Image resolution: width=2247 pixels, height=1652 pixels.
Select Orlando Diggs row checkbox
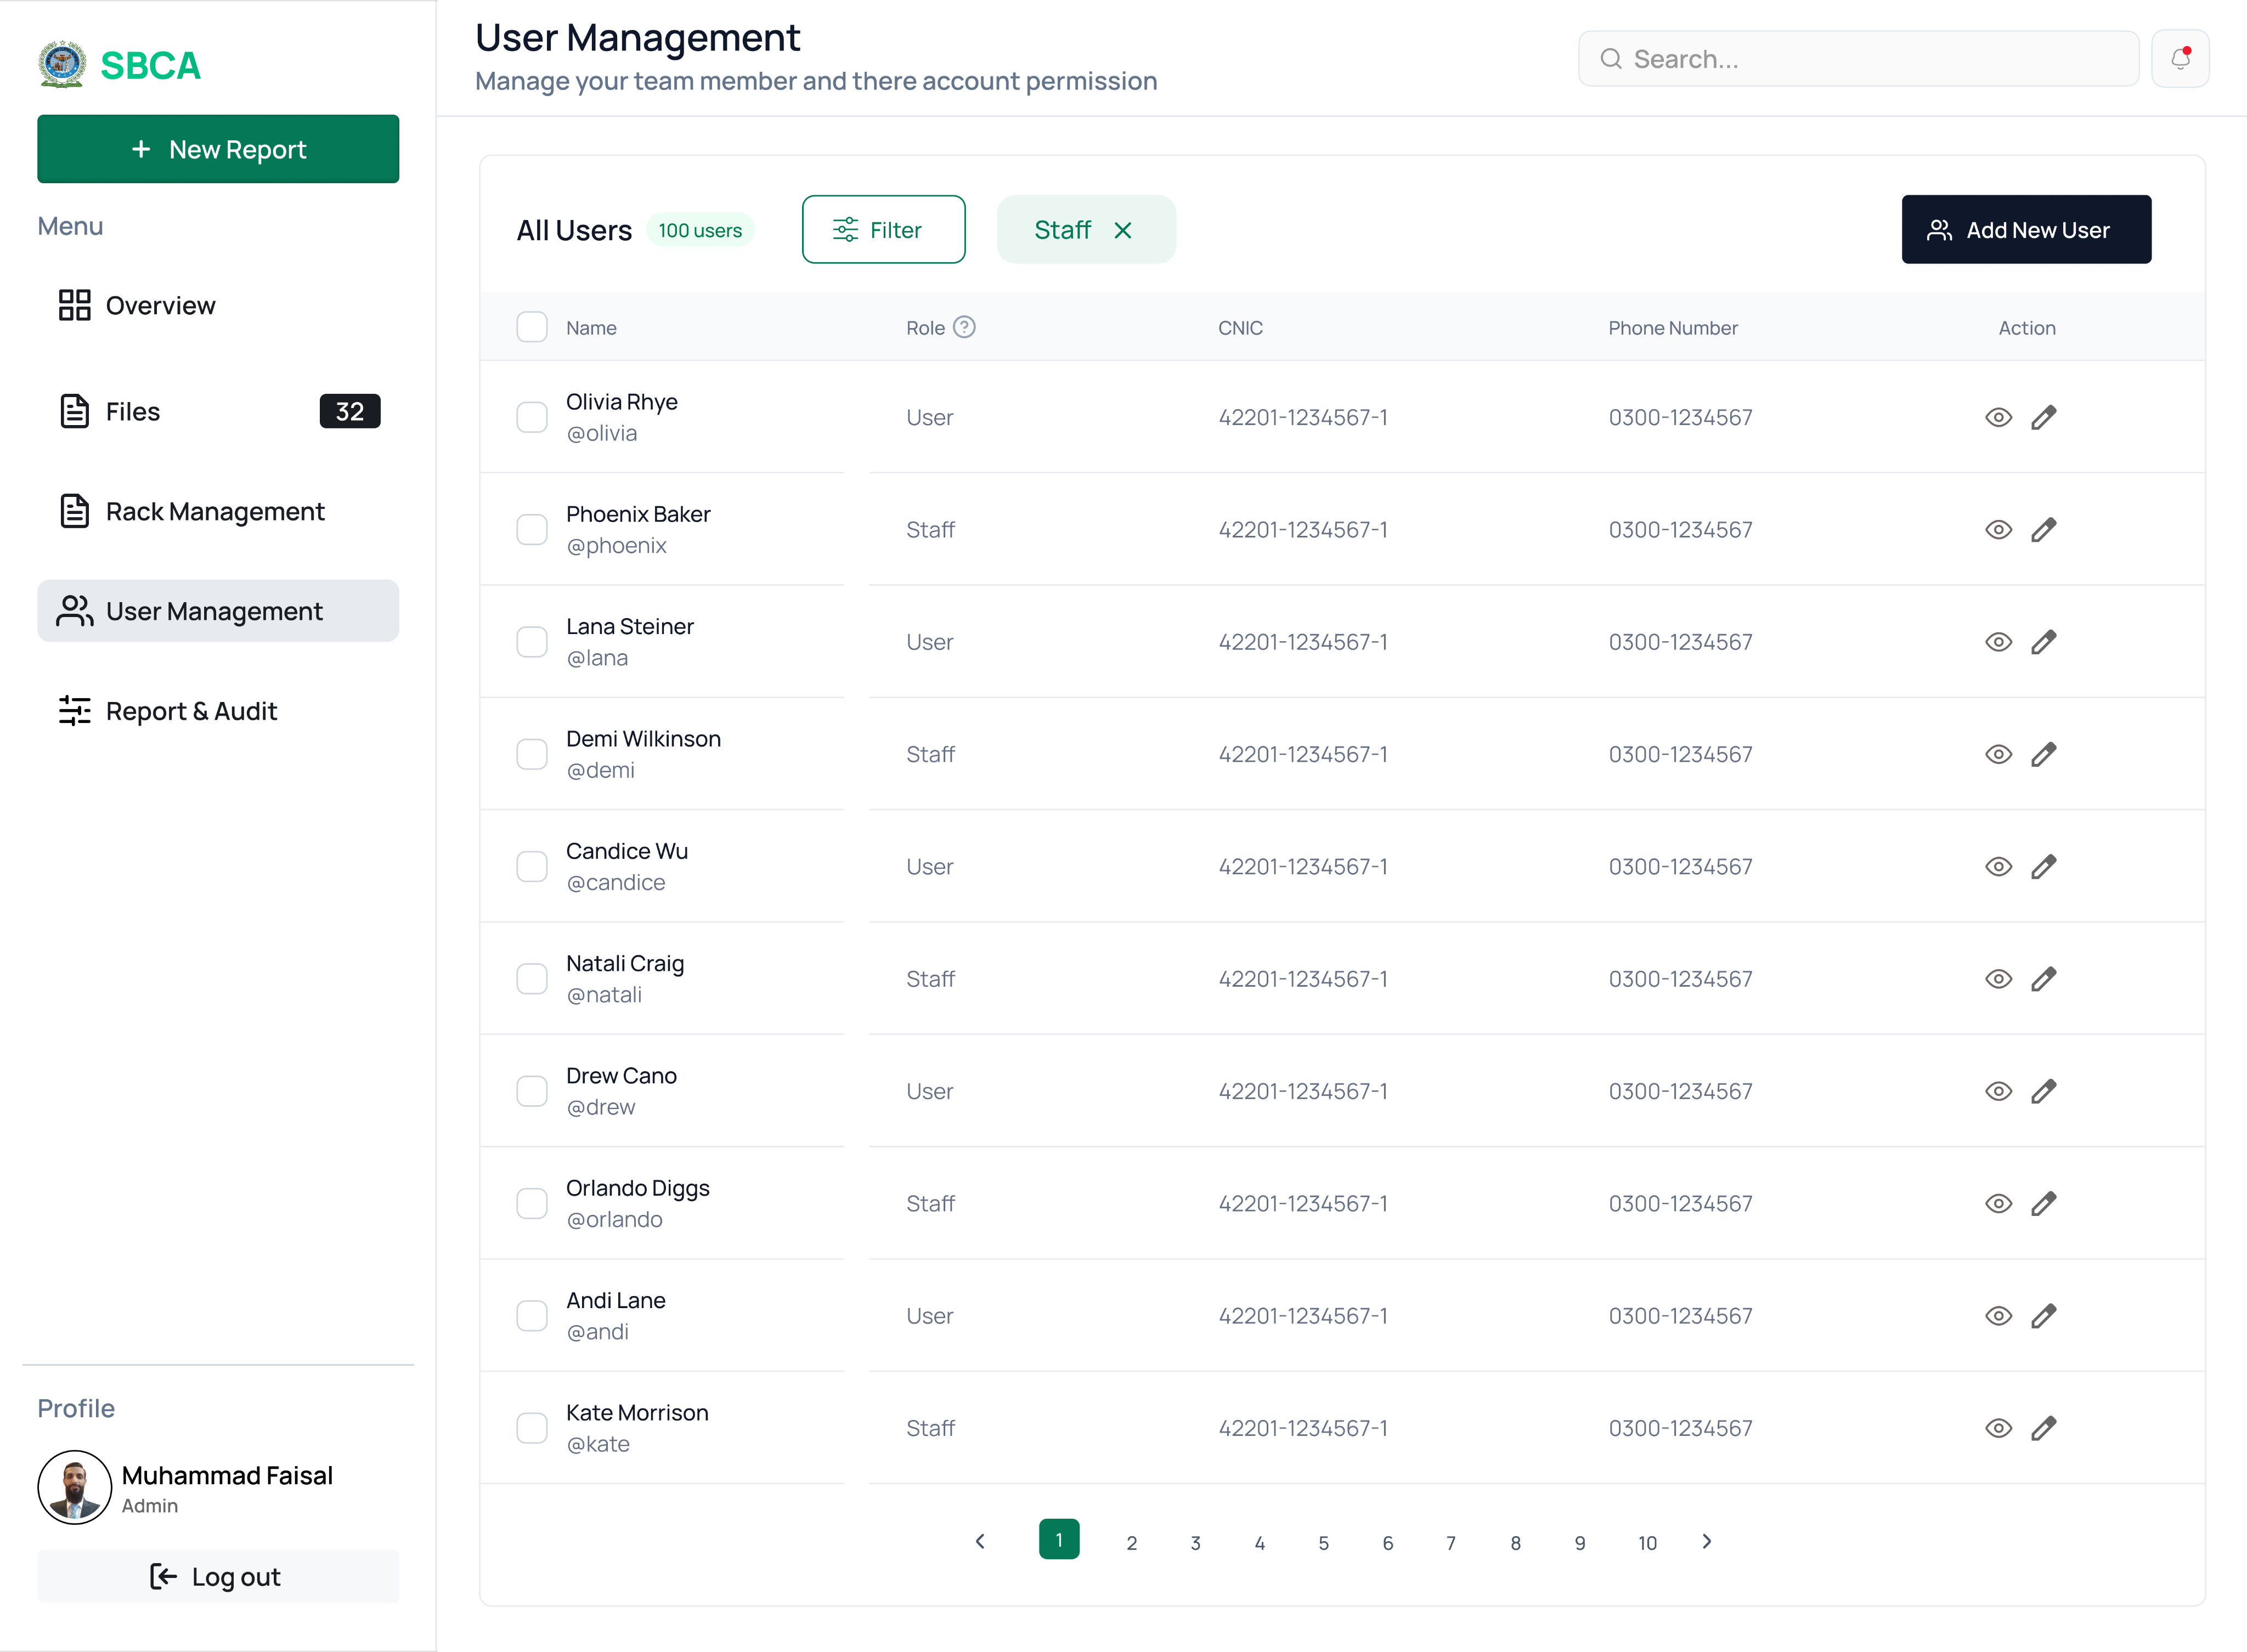pos(532,1203)
